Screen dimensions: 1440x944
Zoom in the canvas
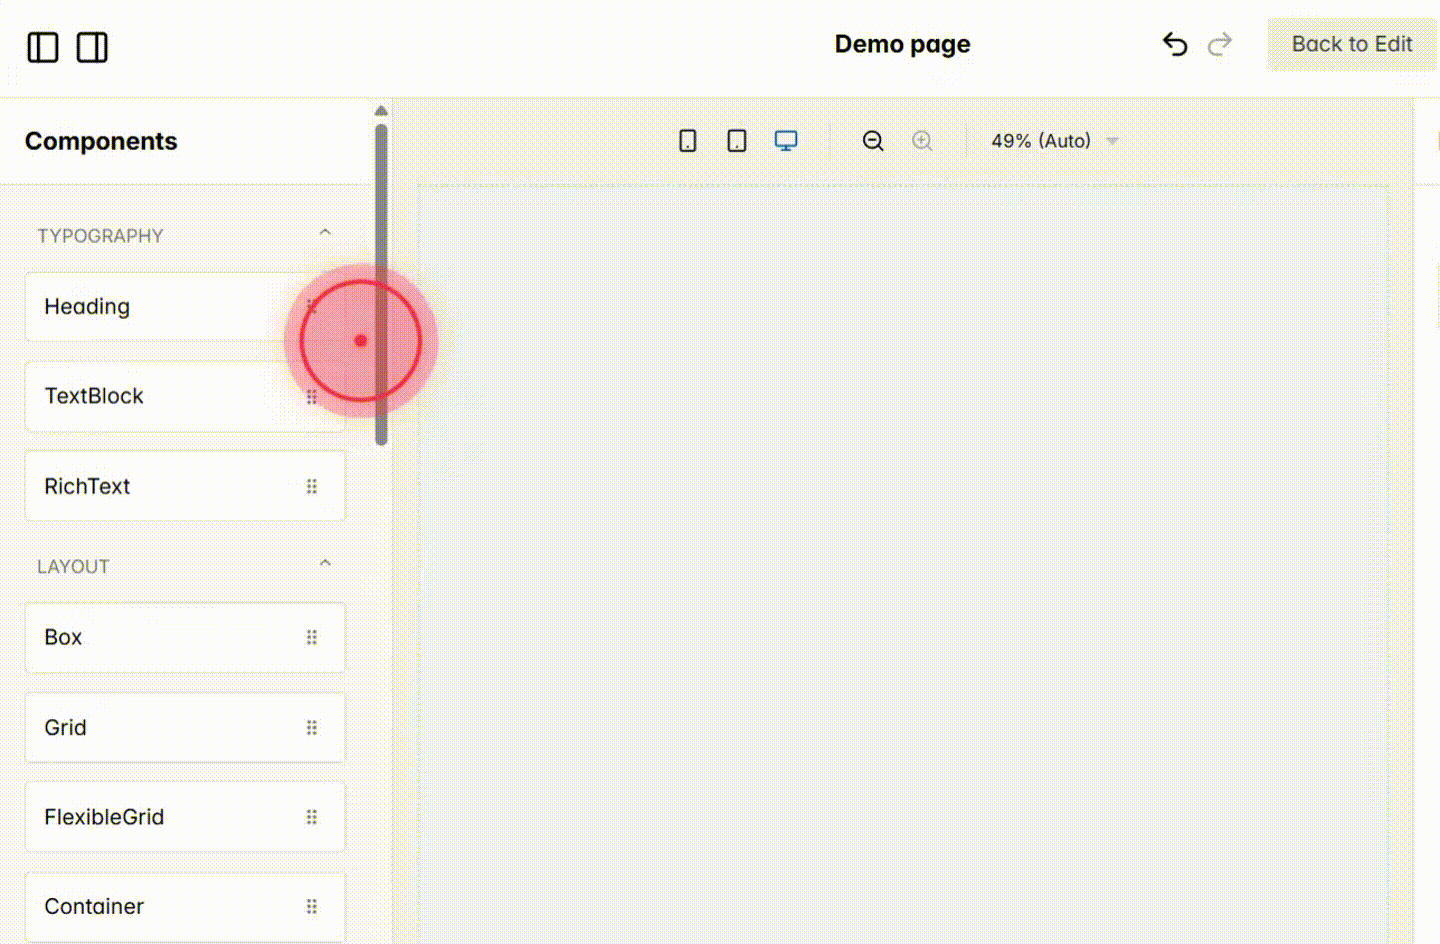coord(922,141)
